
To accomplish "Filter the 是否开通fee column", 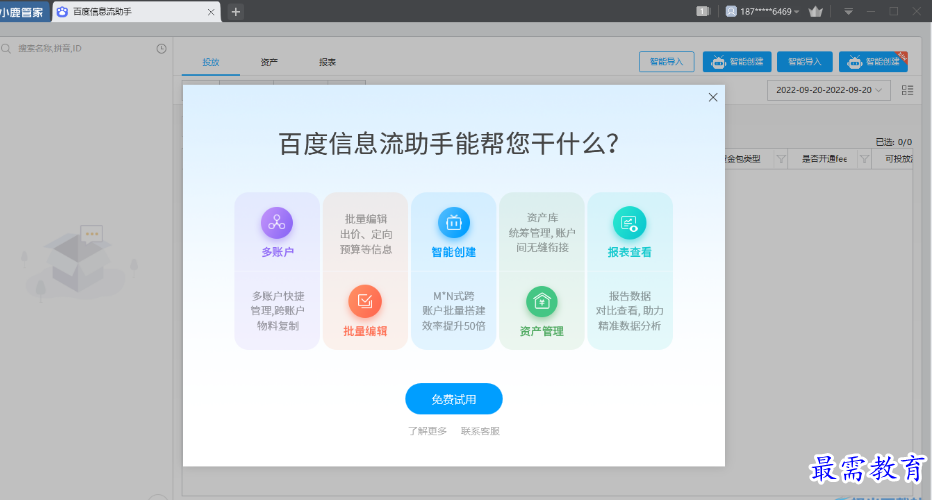I will 864,159.
